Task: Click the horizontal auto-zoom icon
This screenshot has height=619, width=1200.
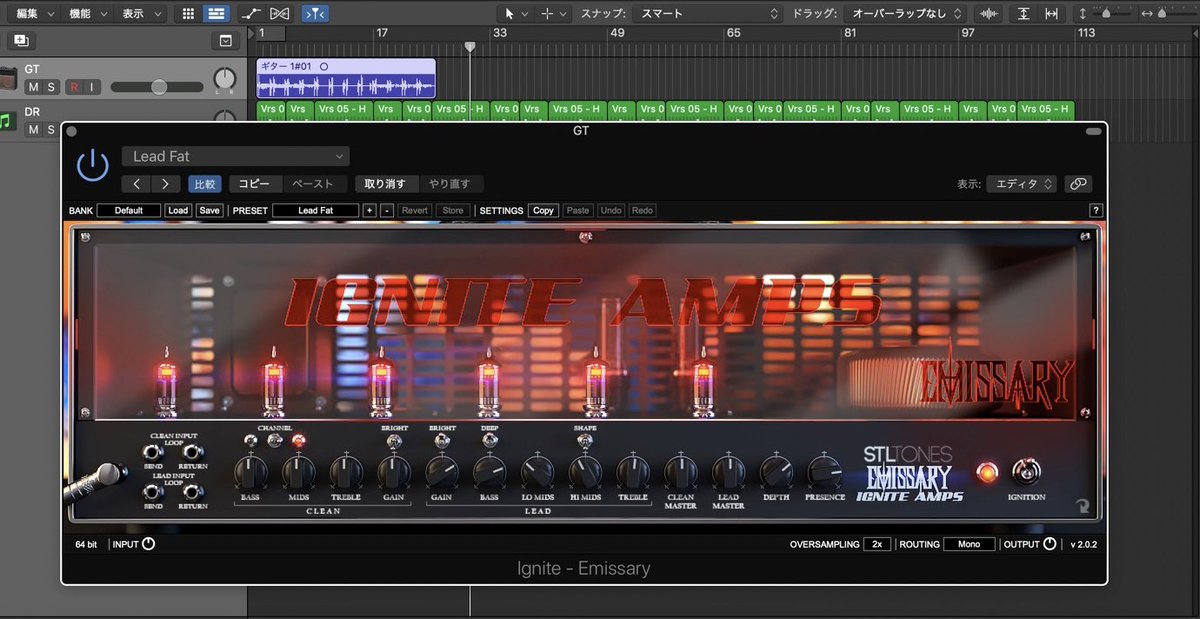Action: pyautogui.click(x=1051, y=14)
